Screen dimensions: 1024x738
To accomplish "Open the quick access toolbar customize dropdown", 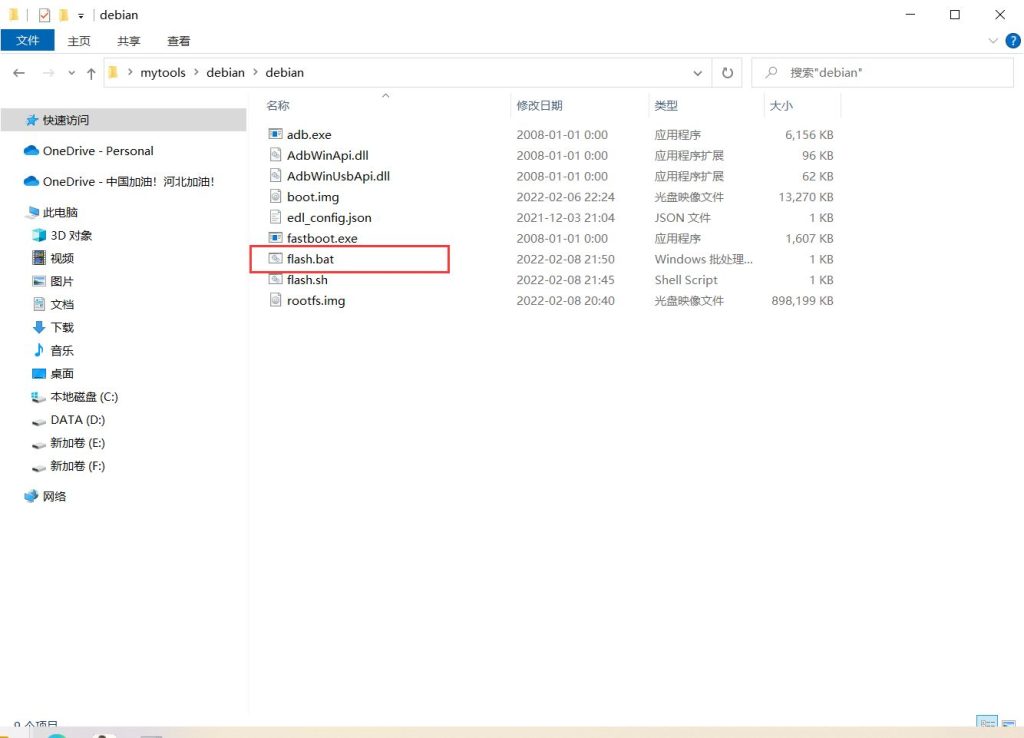I will [x=81, y=16].
